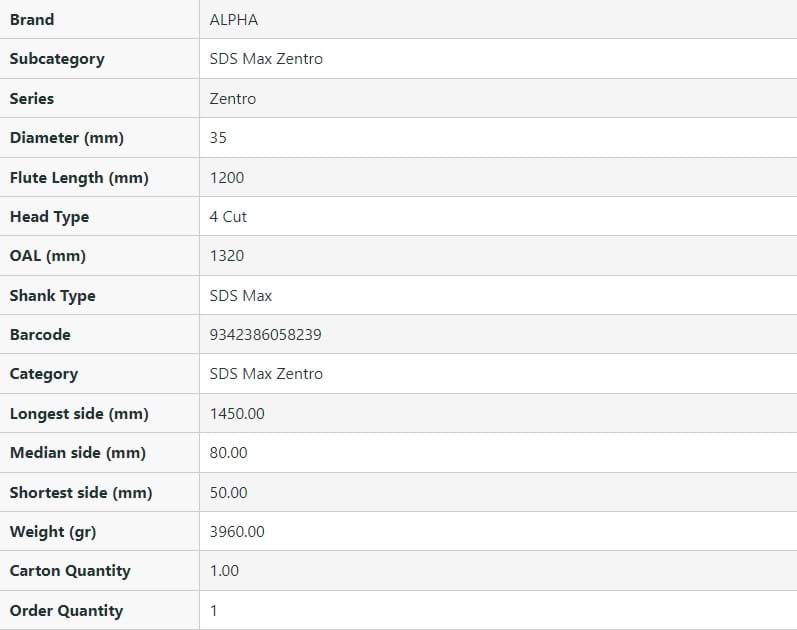Click the Carton Quantity value 1.00
This screenshot has width=797, height=630.
(x=224, y=571)
